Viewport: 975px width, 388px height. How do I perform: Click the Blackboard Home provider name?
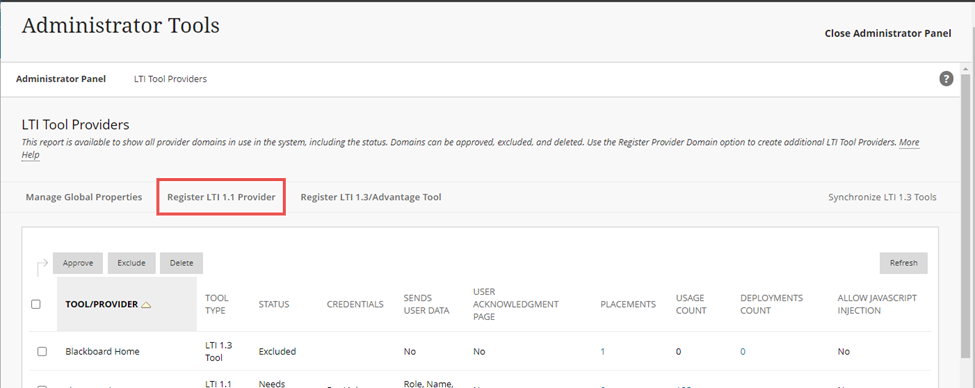tap(102, 351)
